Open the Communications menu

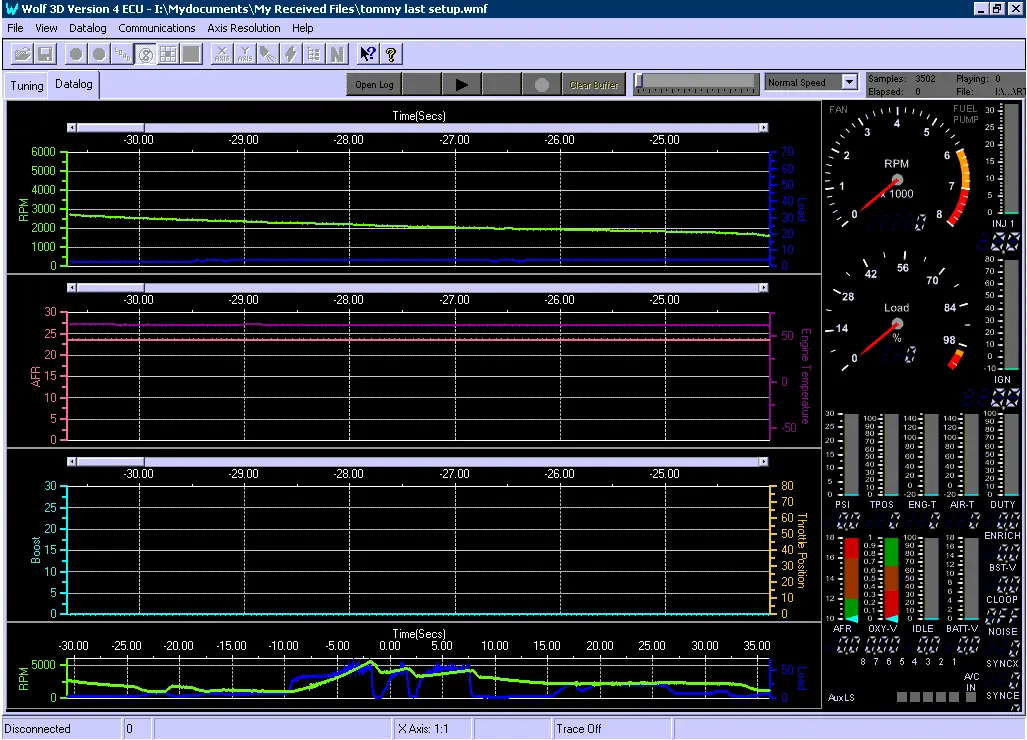coord(157,28)
